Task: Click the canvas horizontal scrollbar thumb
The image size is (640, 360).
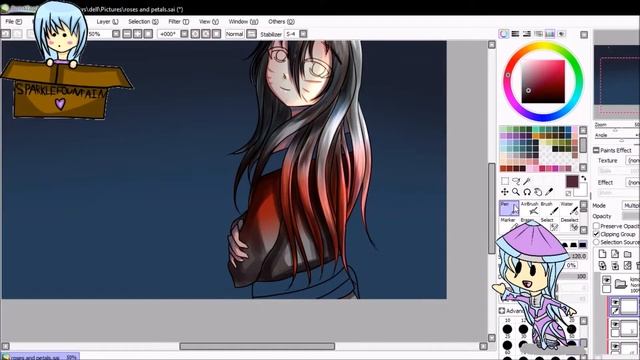Action: point(257,346)
